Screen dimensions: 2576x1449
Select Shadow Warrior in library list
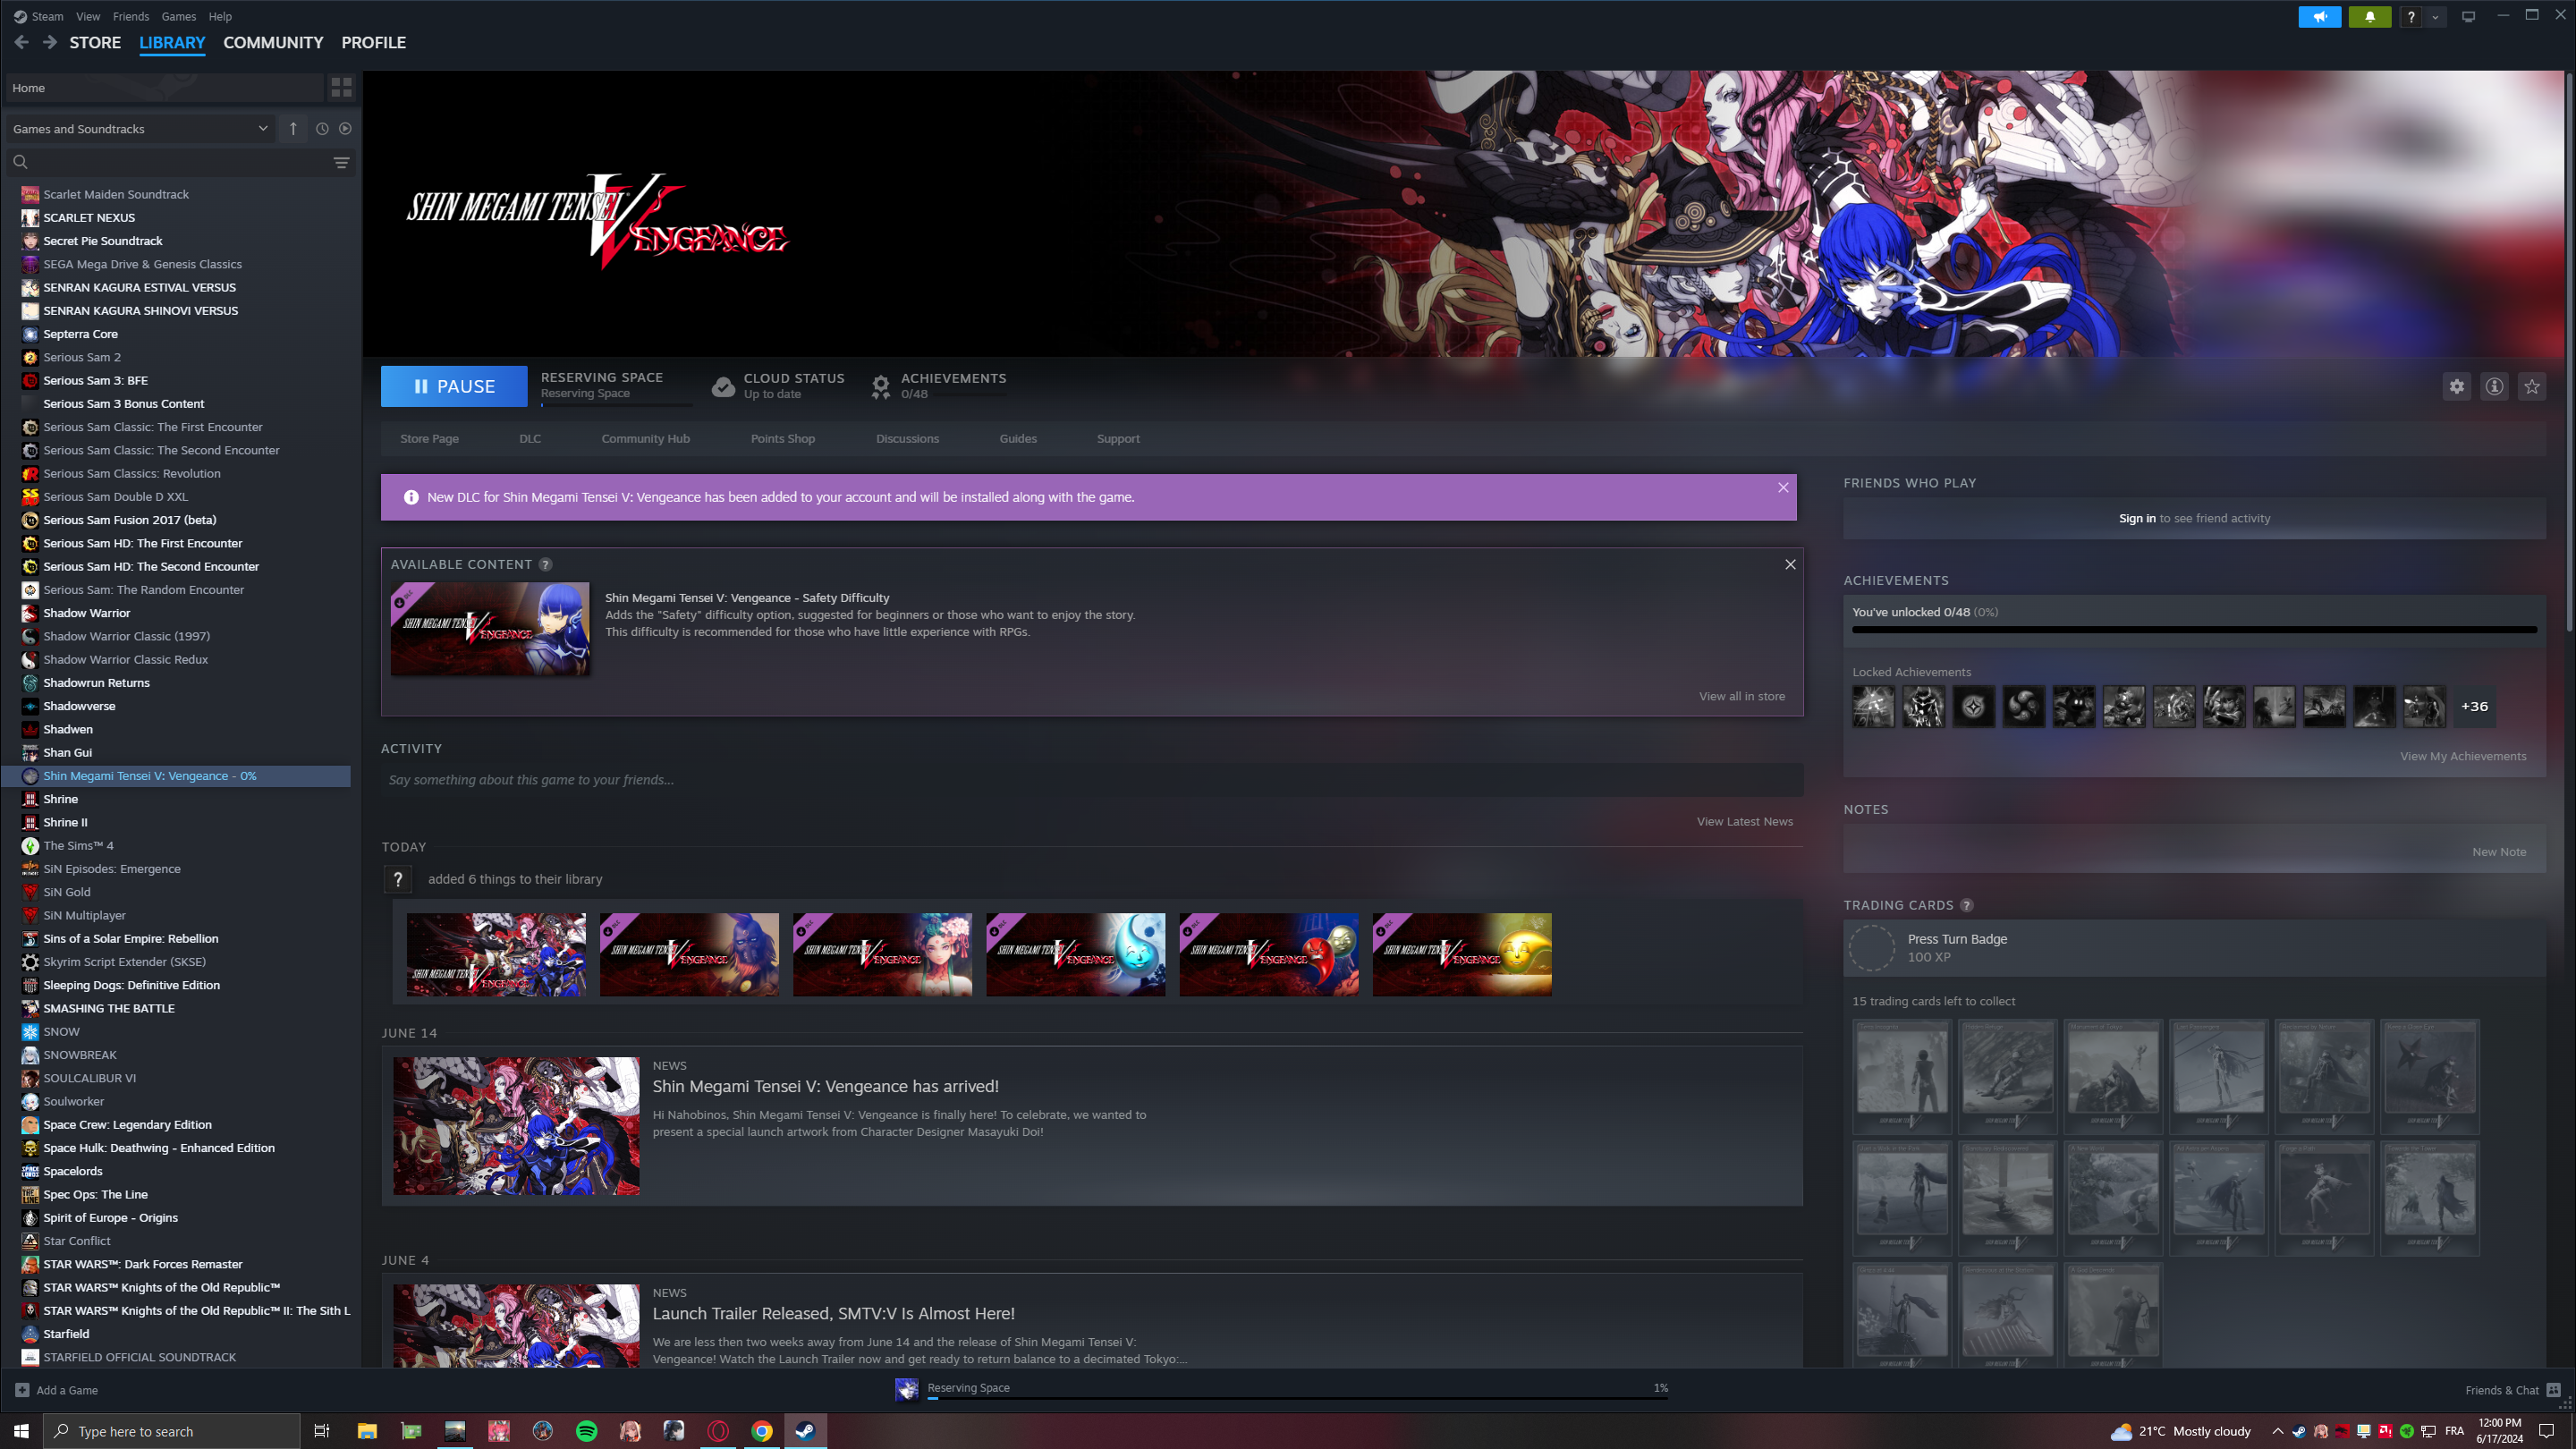pyautogui.click(x=86, y=613)
